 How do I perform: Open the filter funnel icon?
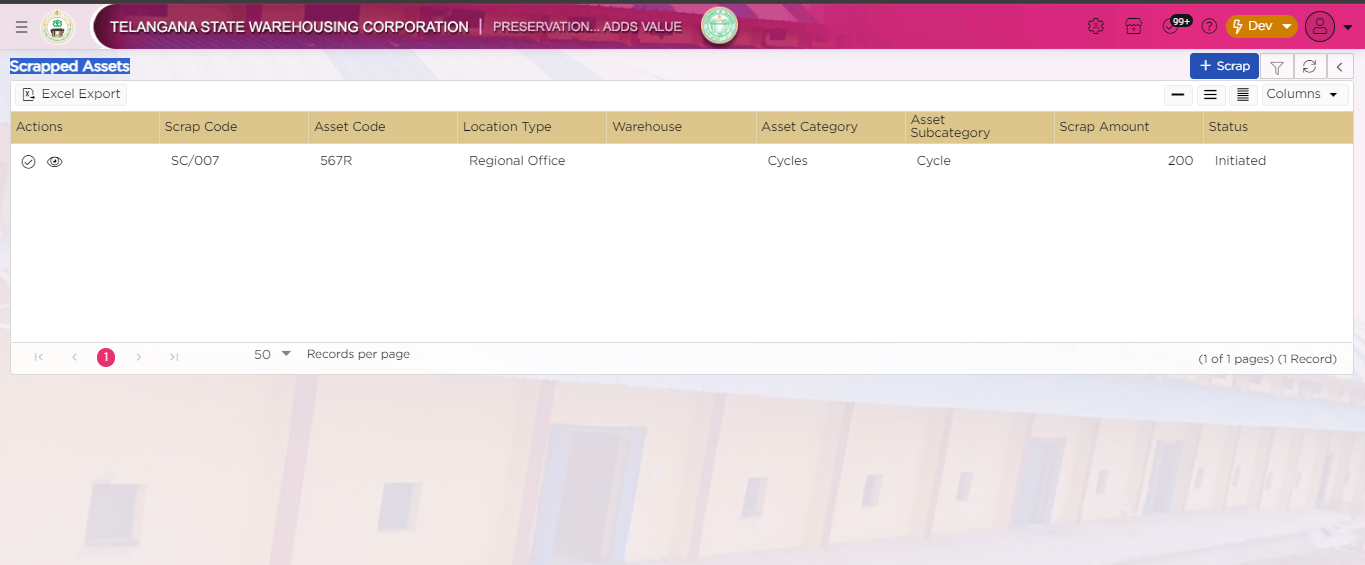click(1277, 66)
